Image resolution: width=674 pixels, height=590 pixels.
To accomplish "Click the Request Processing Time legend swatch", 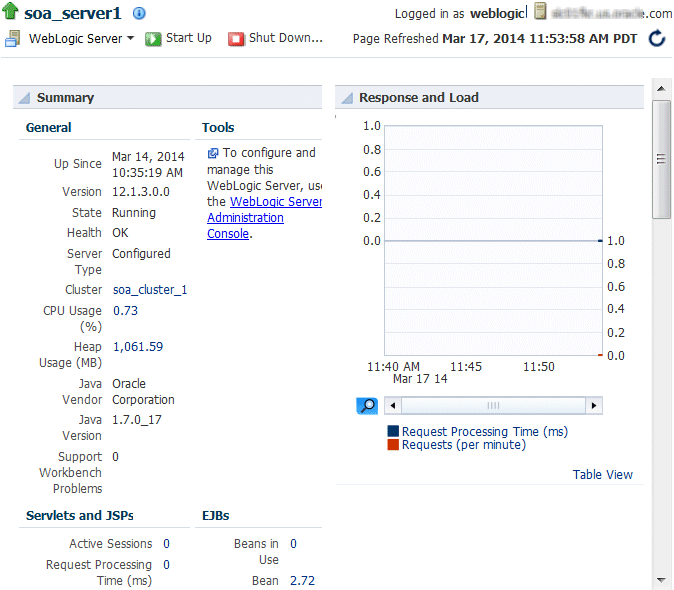I will pyautogui.click(x=393, y=431).
